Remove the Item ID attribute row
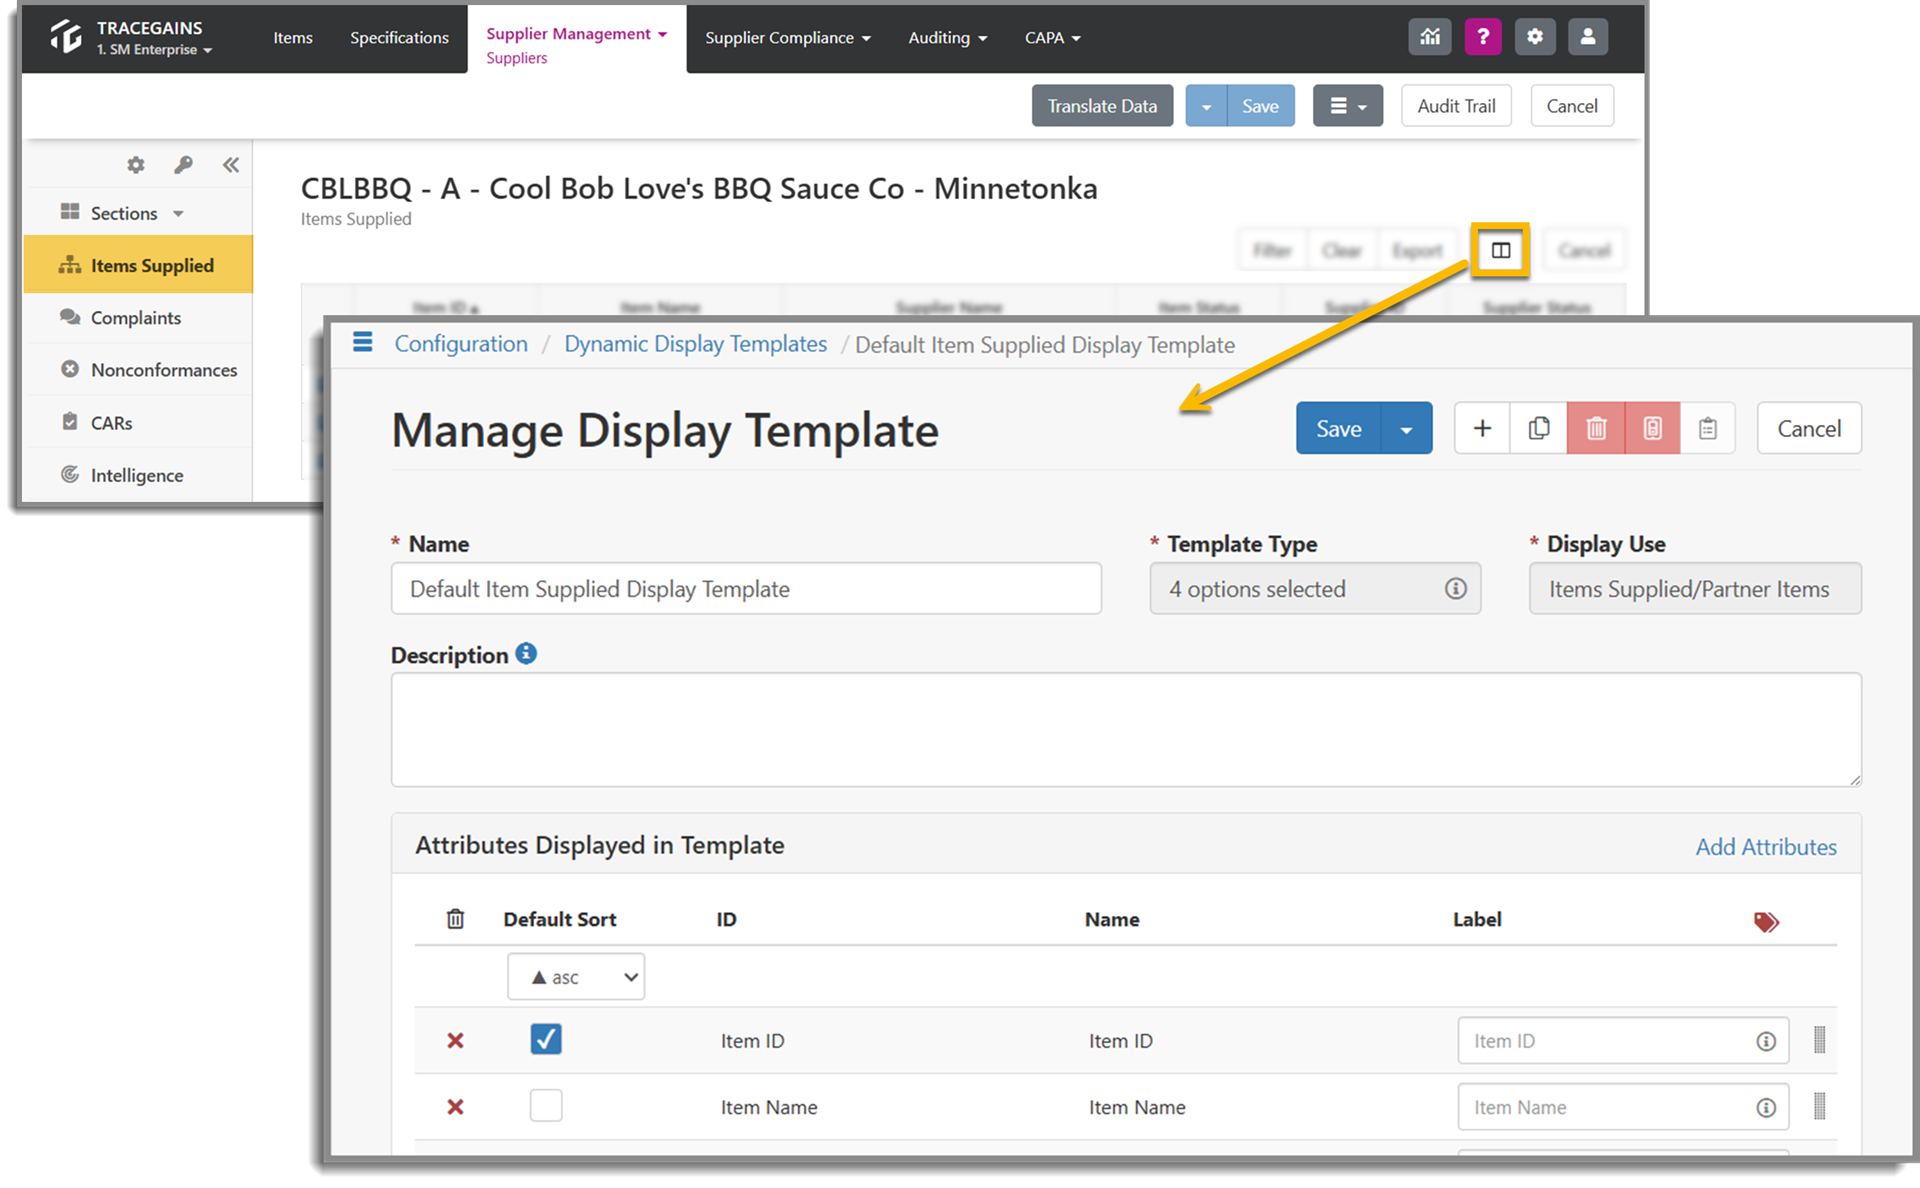1920x1188 pixels. [x=455, y=1041]
